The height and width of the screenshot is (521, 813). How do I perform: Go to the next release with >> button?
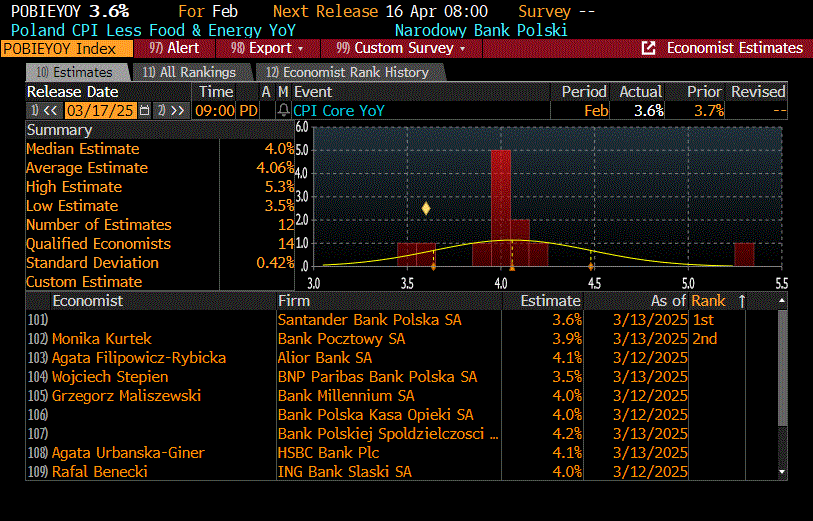coord(172,110)
